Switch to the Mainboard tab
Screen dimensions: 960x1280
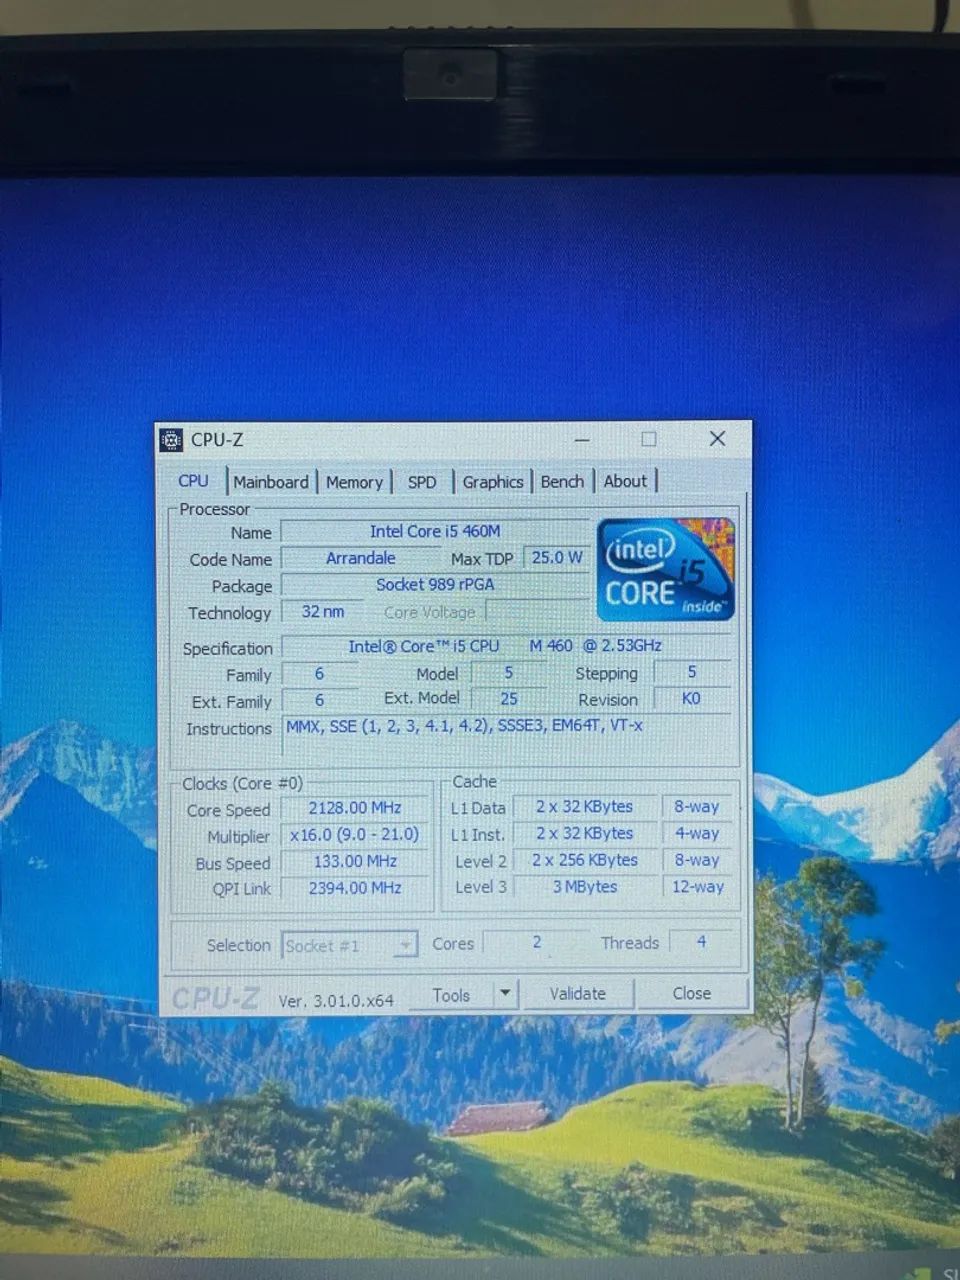(271, 482)
